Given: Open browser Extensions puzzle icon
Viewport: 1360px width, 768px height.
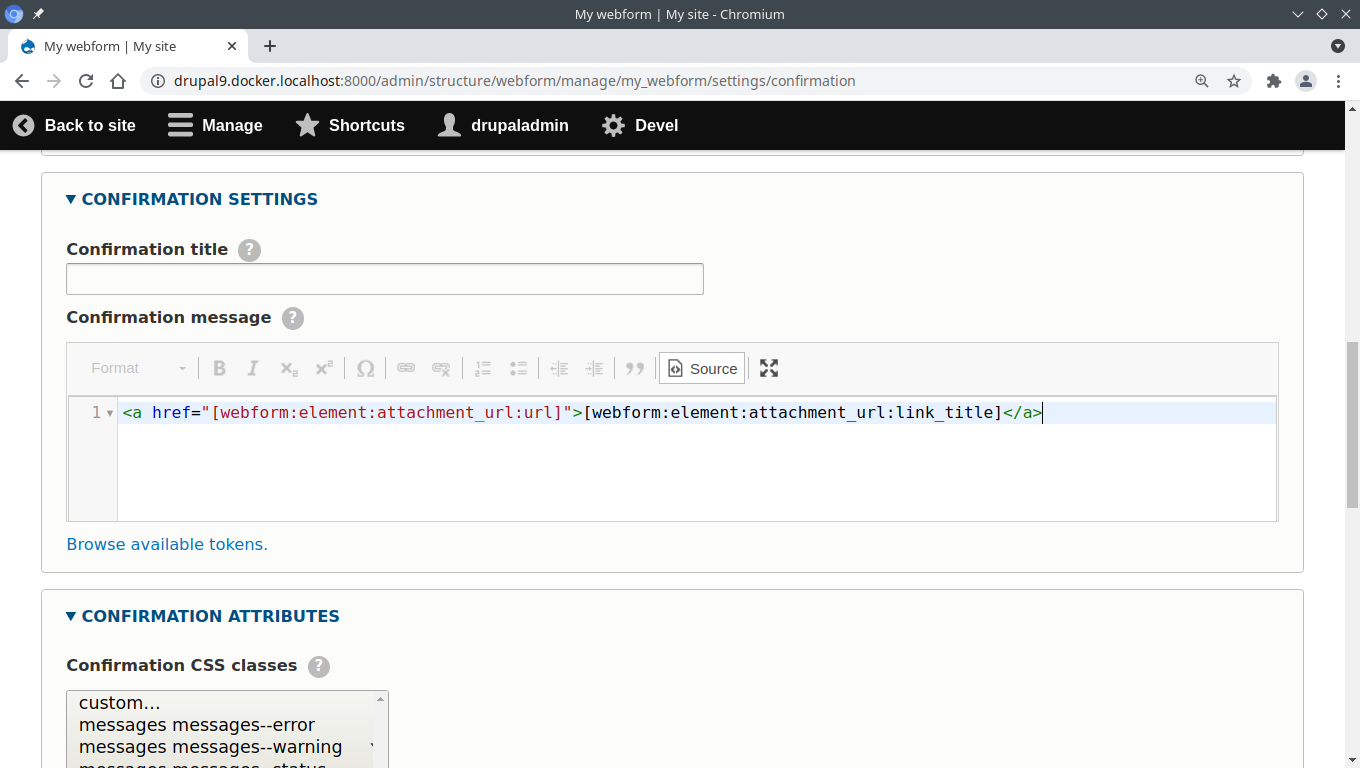Looking at the screenshot, I should coord(1274,81).
